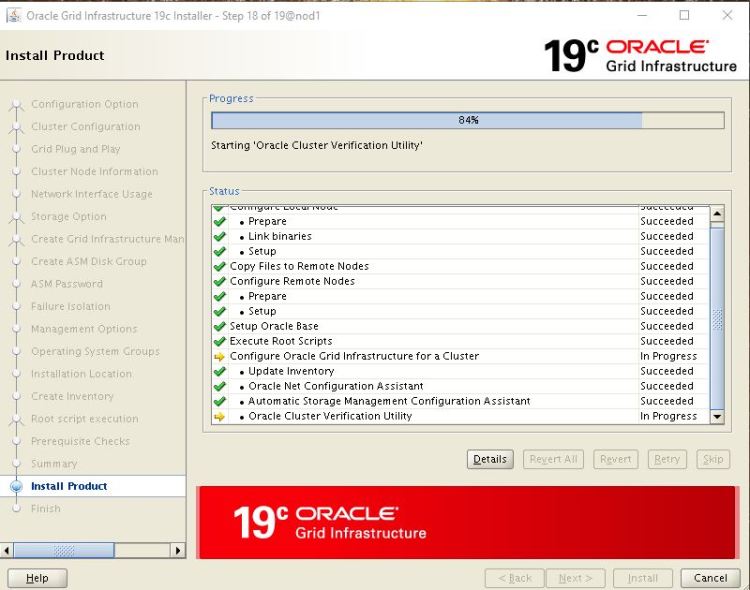Open the Details button
The height and width of the screenshot is (590, 750).
(489, 459)
